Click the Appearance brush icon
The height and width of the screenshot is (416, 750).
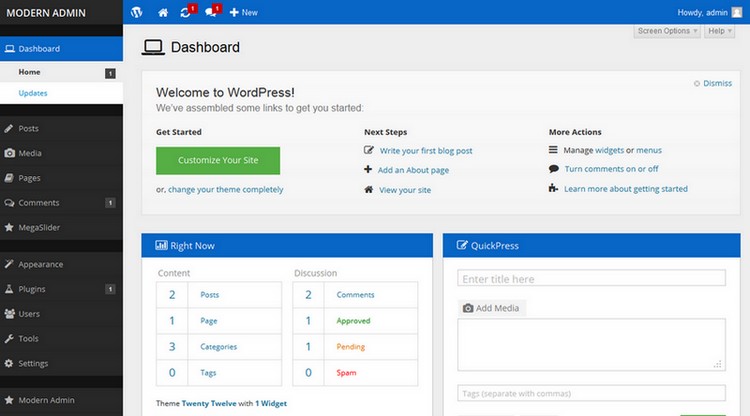(x=9, y=264)
